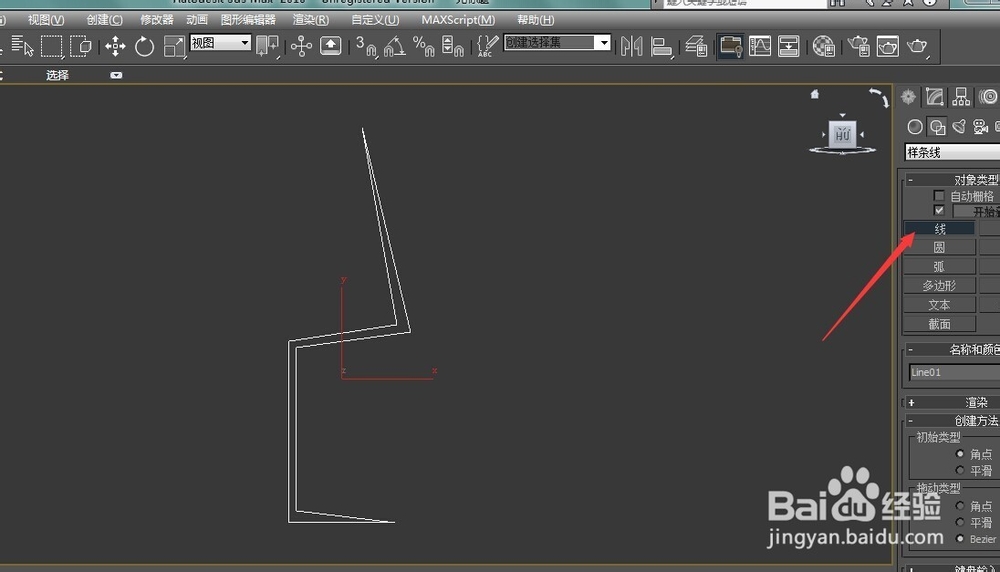Image resolution: width=1000 pixels, height=572 pixels.
Task: Toggle keyboard shortcut override icon
Action: point(330,46)
